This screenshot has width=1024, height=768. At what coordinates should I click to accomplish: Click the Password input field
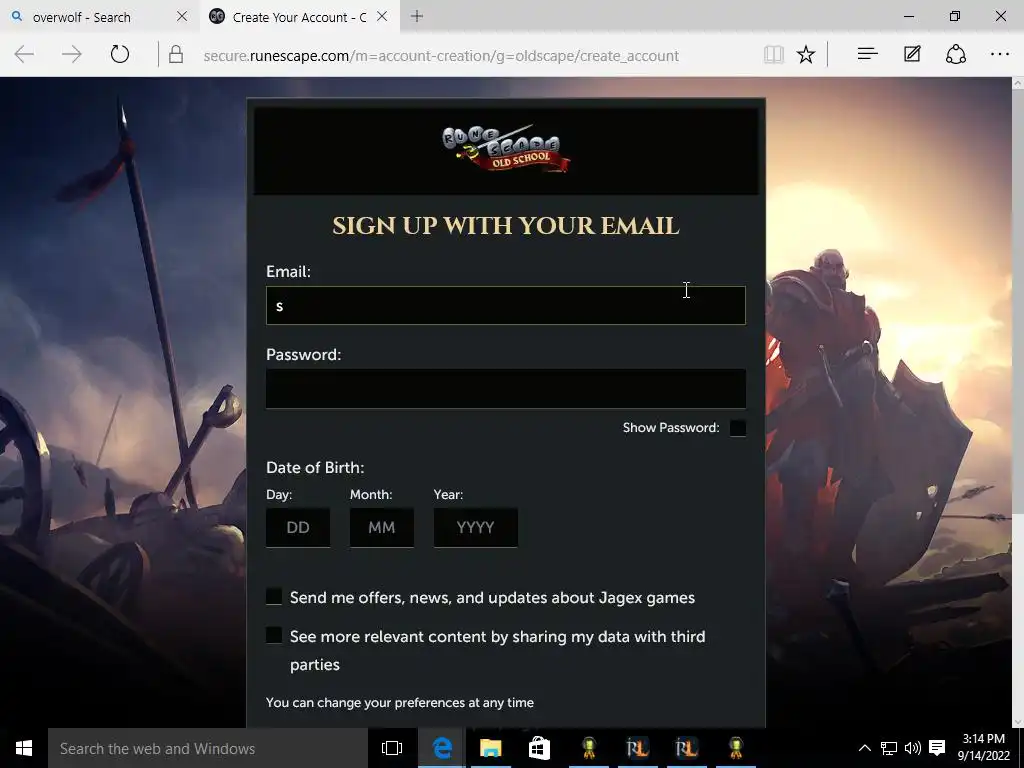(505, 389)
